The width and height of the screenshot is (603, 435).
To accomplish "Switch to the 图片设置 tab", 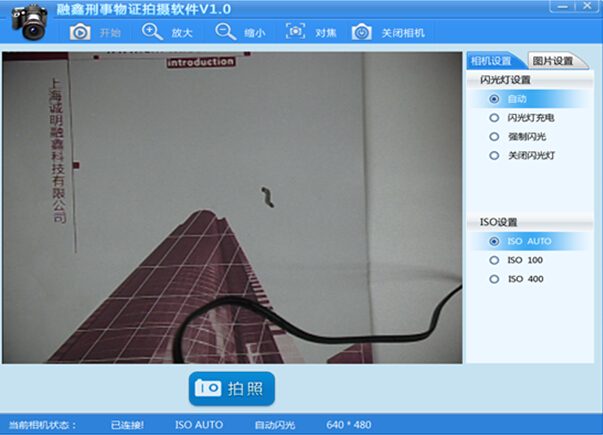I will 556,61.
